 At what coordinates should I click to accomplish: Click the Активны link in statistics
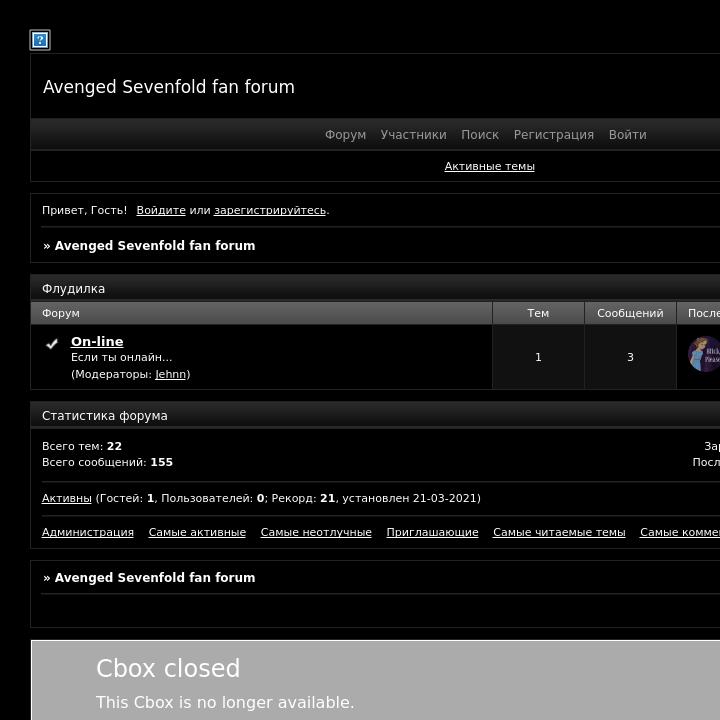pyautogui.click(x=67, y=498)
